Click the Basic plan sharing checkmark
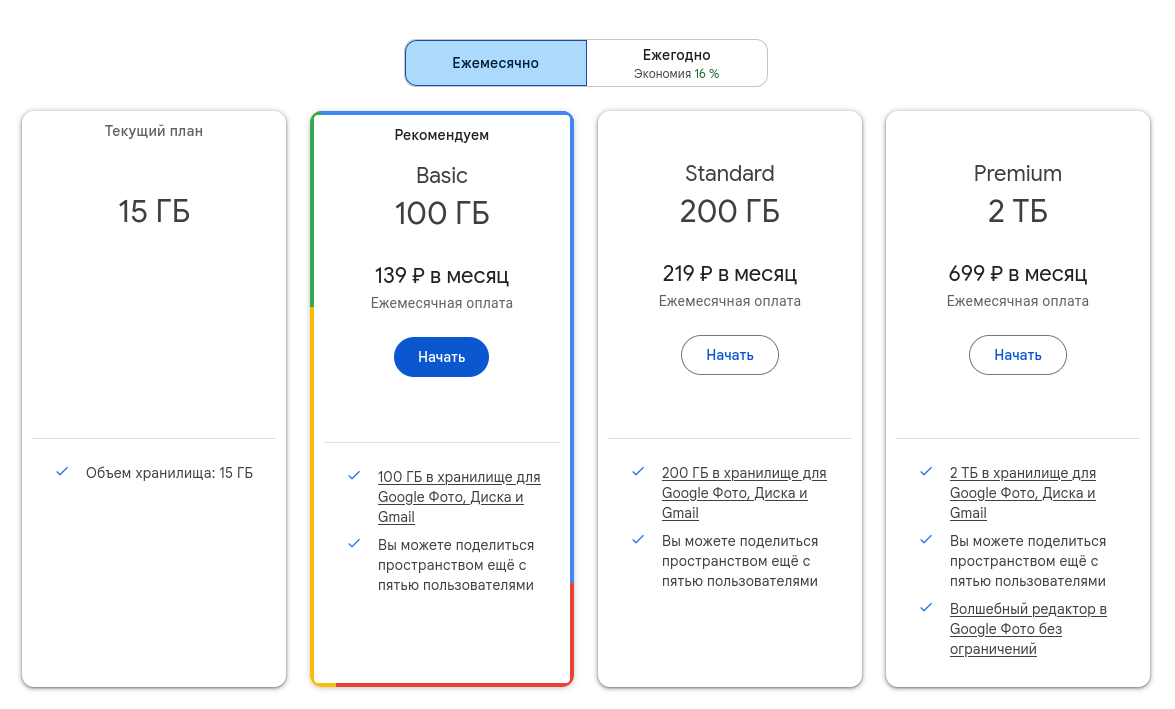 pyautogui.click(x=354, y=544)
